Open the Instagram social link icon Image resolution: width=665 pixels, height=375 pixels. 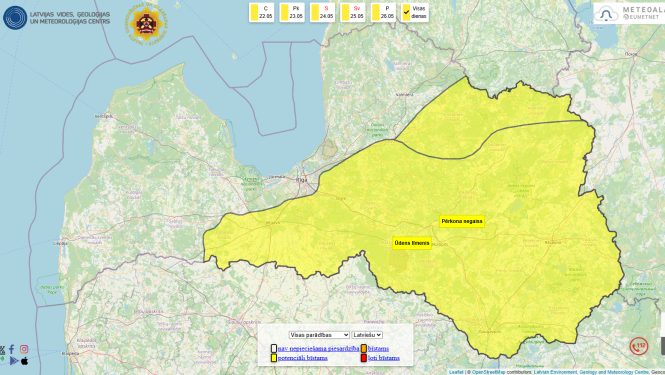24,349
